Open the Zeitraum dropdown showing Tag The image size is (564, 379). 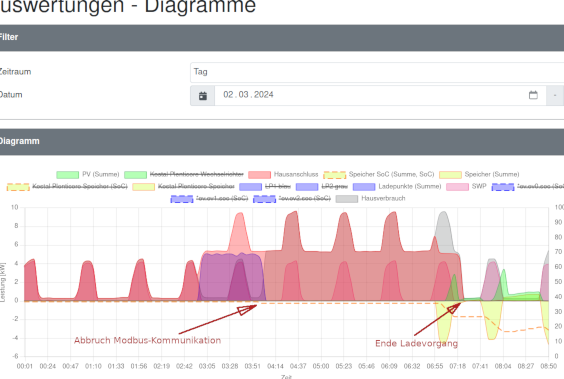377,72
